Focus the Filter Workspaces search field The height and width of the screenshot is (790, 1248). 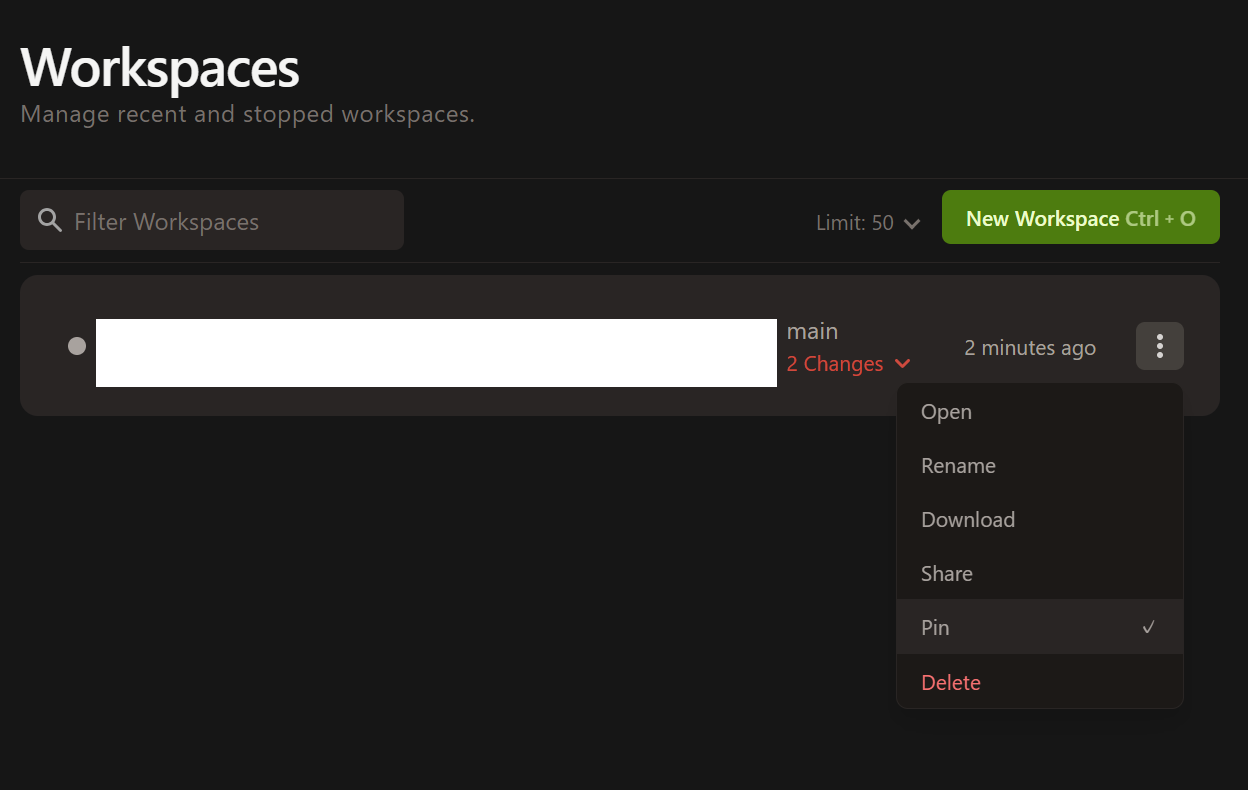212,220
